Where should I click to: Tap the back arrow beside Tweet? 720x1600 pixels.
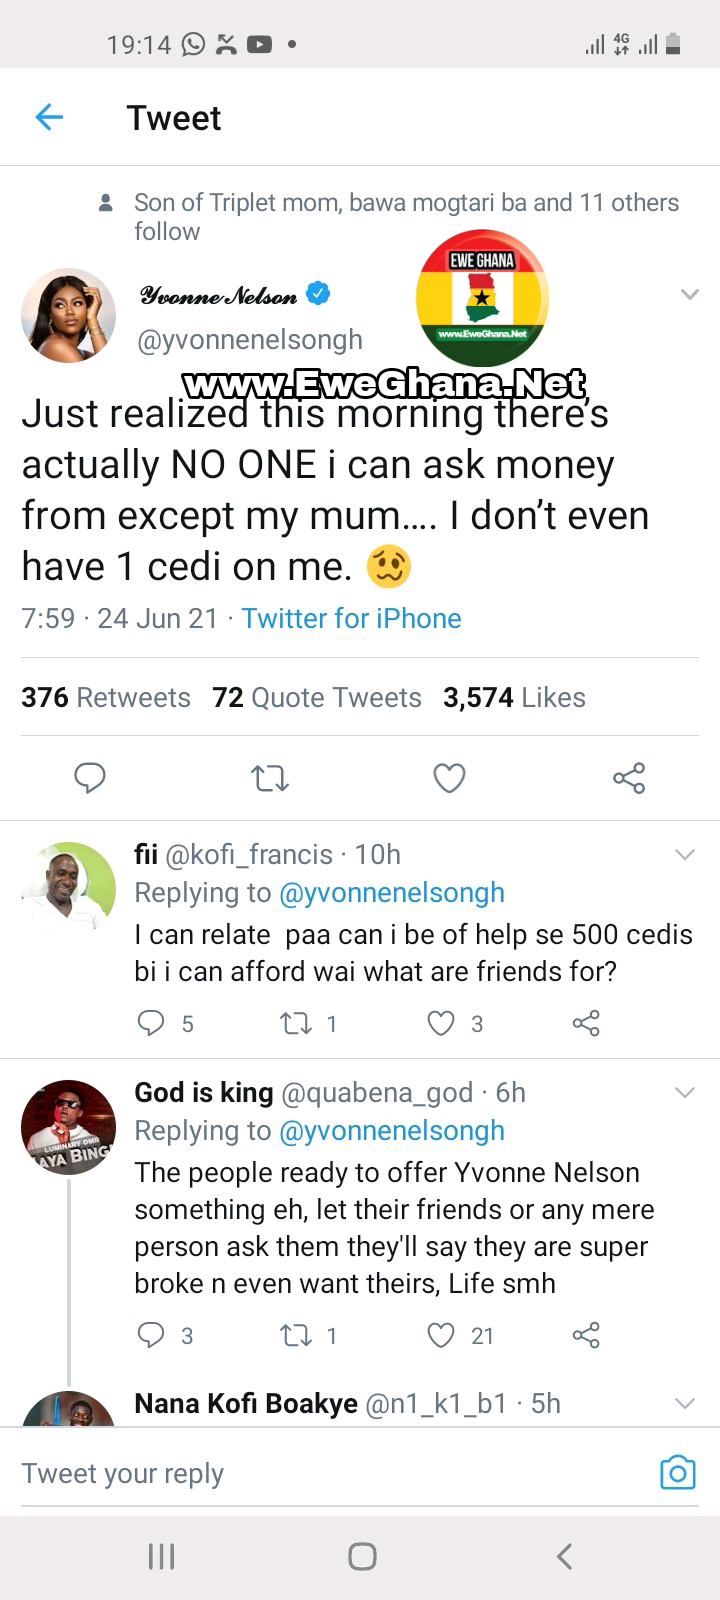point(49,118)
